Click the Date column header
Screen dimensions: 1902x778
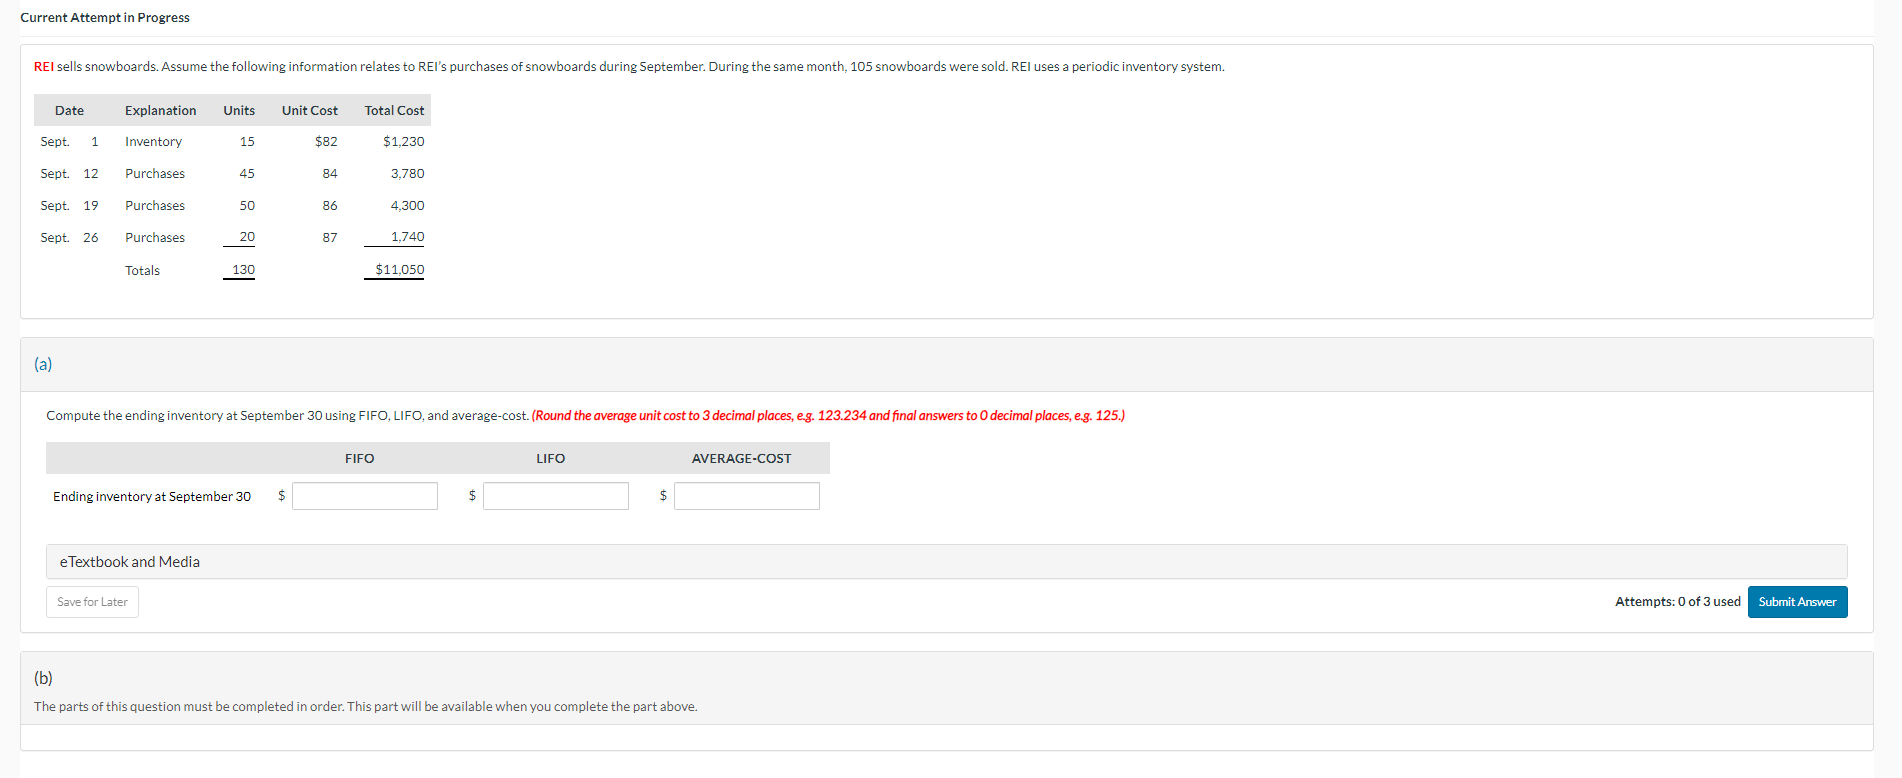point(69,111)
